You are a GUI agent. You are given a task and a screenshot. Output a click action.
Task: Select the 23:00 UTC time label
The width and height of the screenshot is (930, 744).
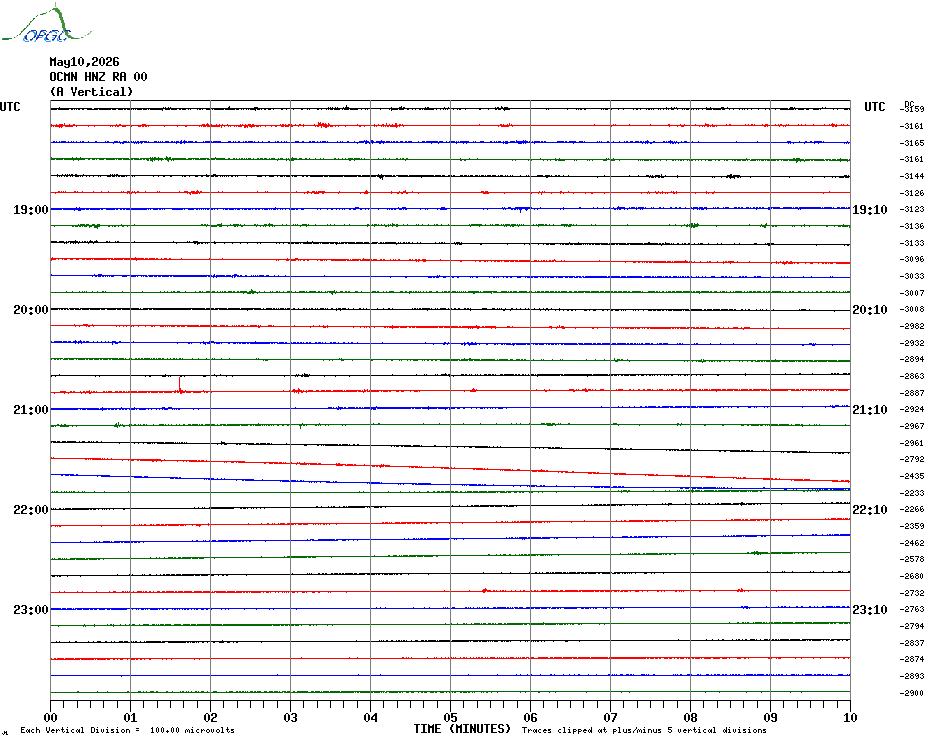31,610
